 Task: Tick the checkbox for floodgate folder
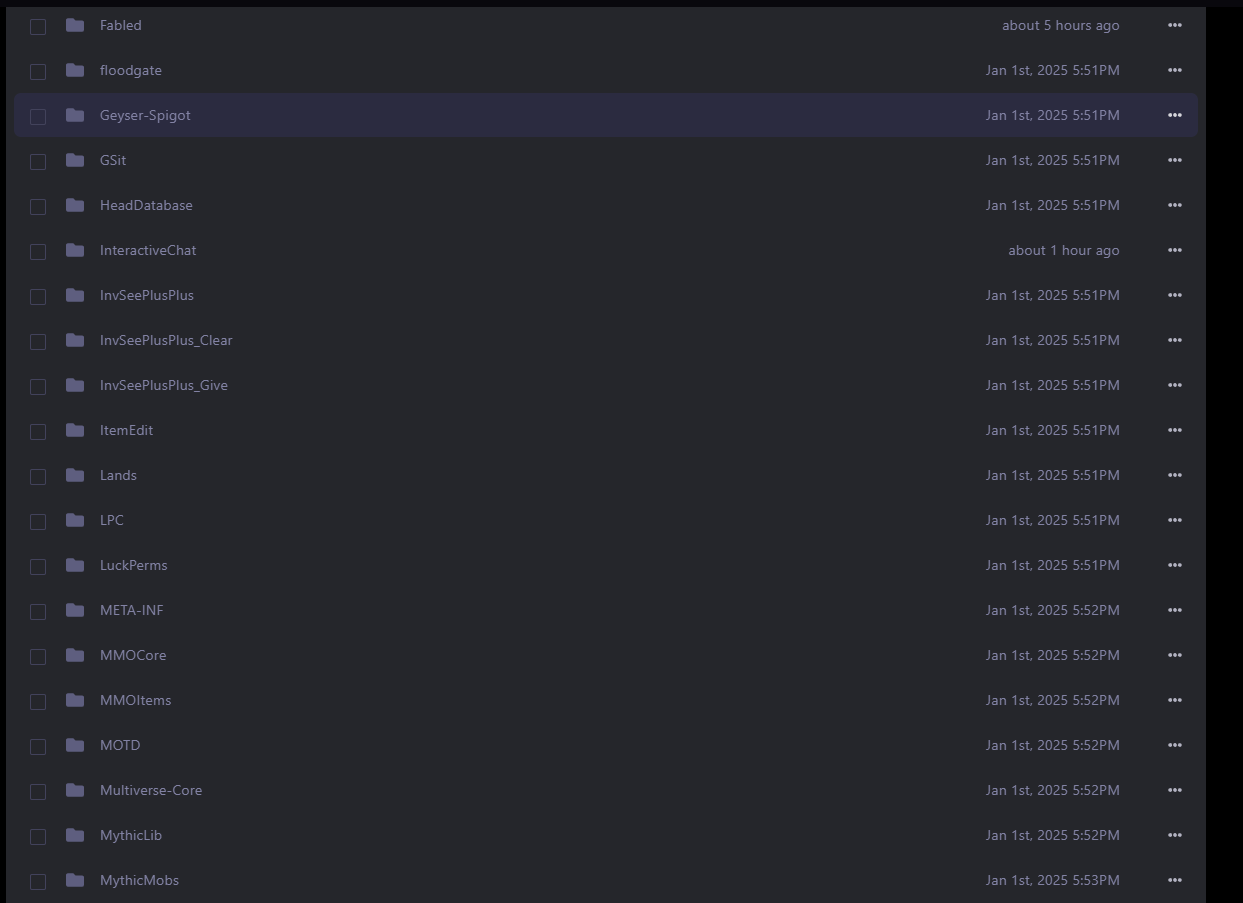[x=38, y=71]
